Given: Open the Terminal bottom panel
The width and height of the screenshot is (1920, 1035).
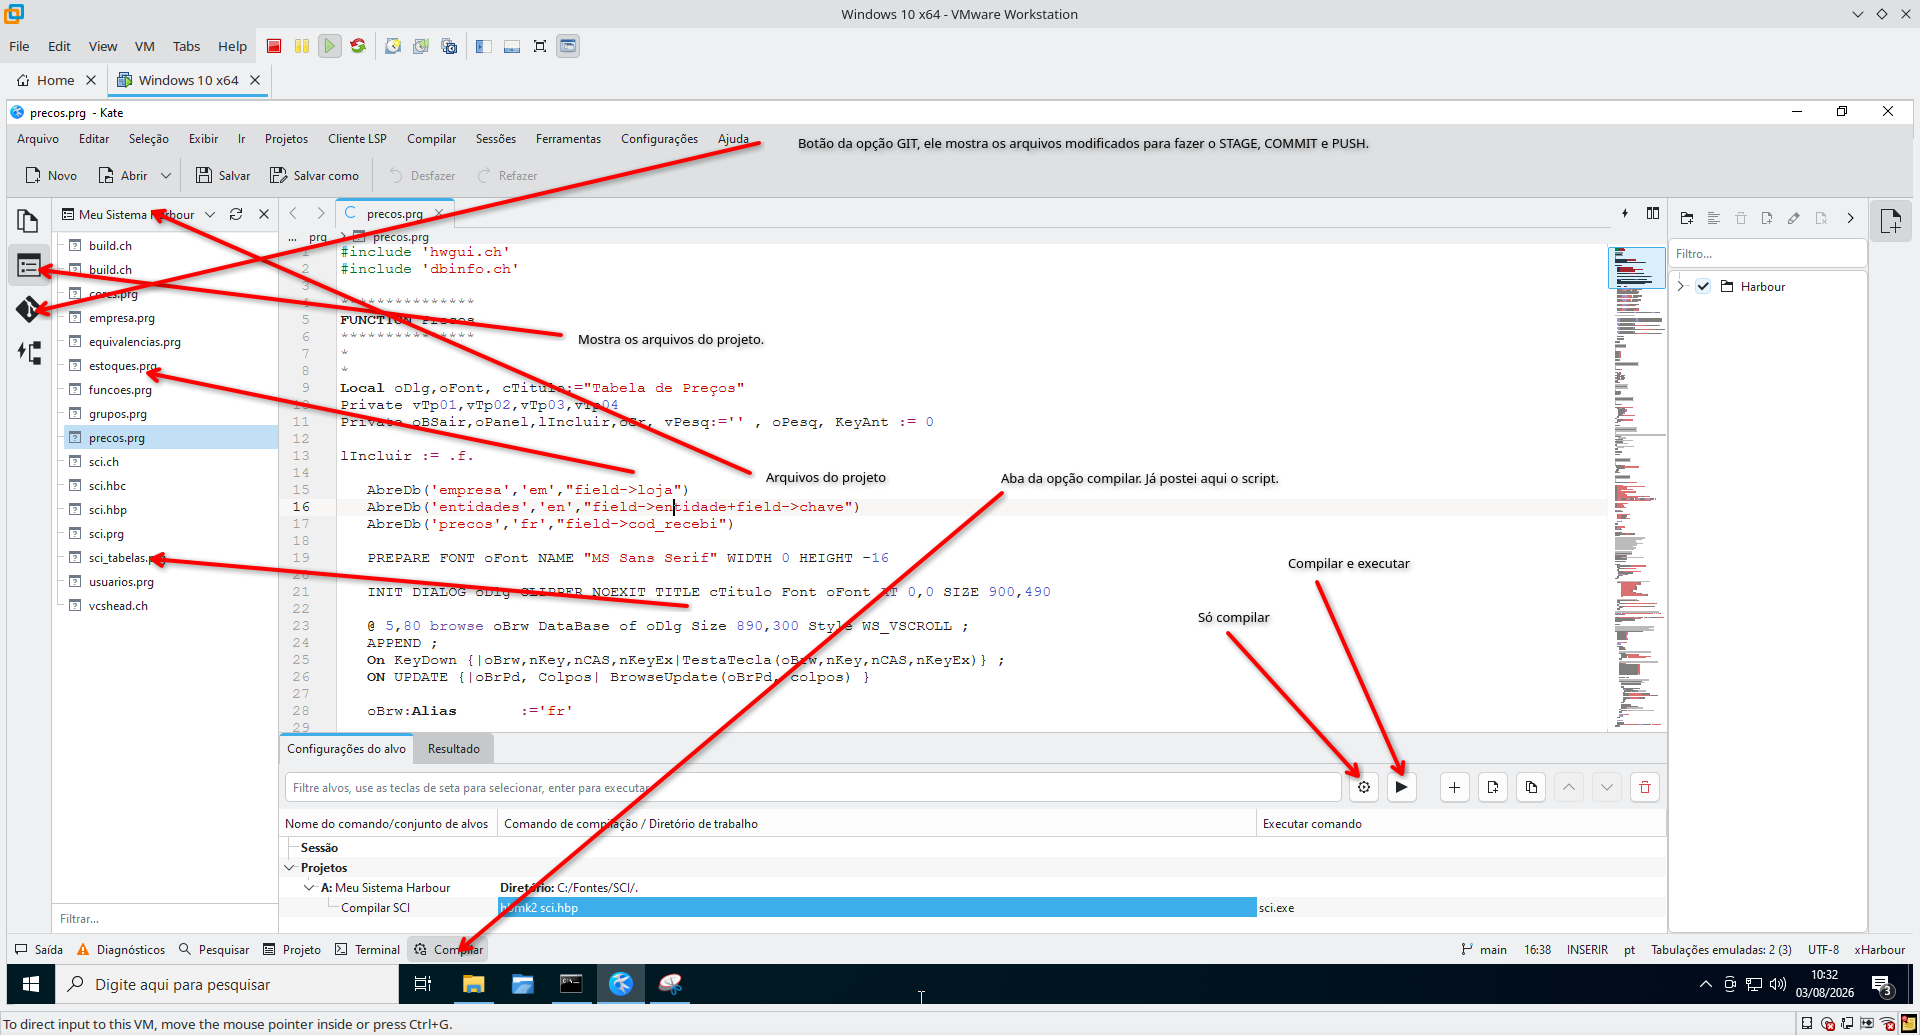Looking at the screenshot, I should (367, 949).
